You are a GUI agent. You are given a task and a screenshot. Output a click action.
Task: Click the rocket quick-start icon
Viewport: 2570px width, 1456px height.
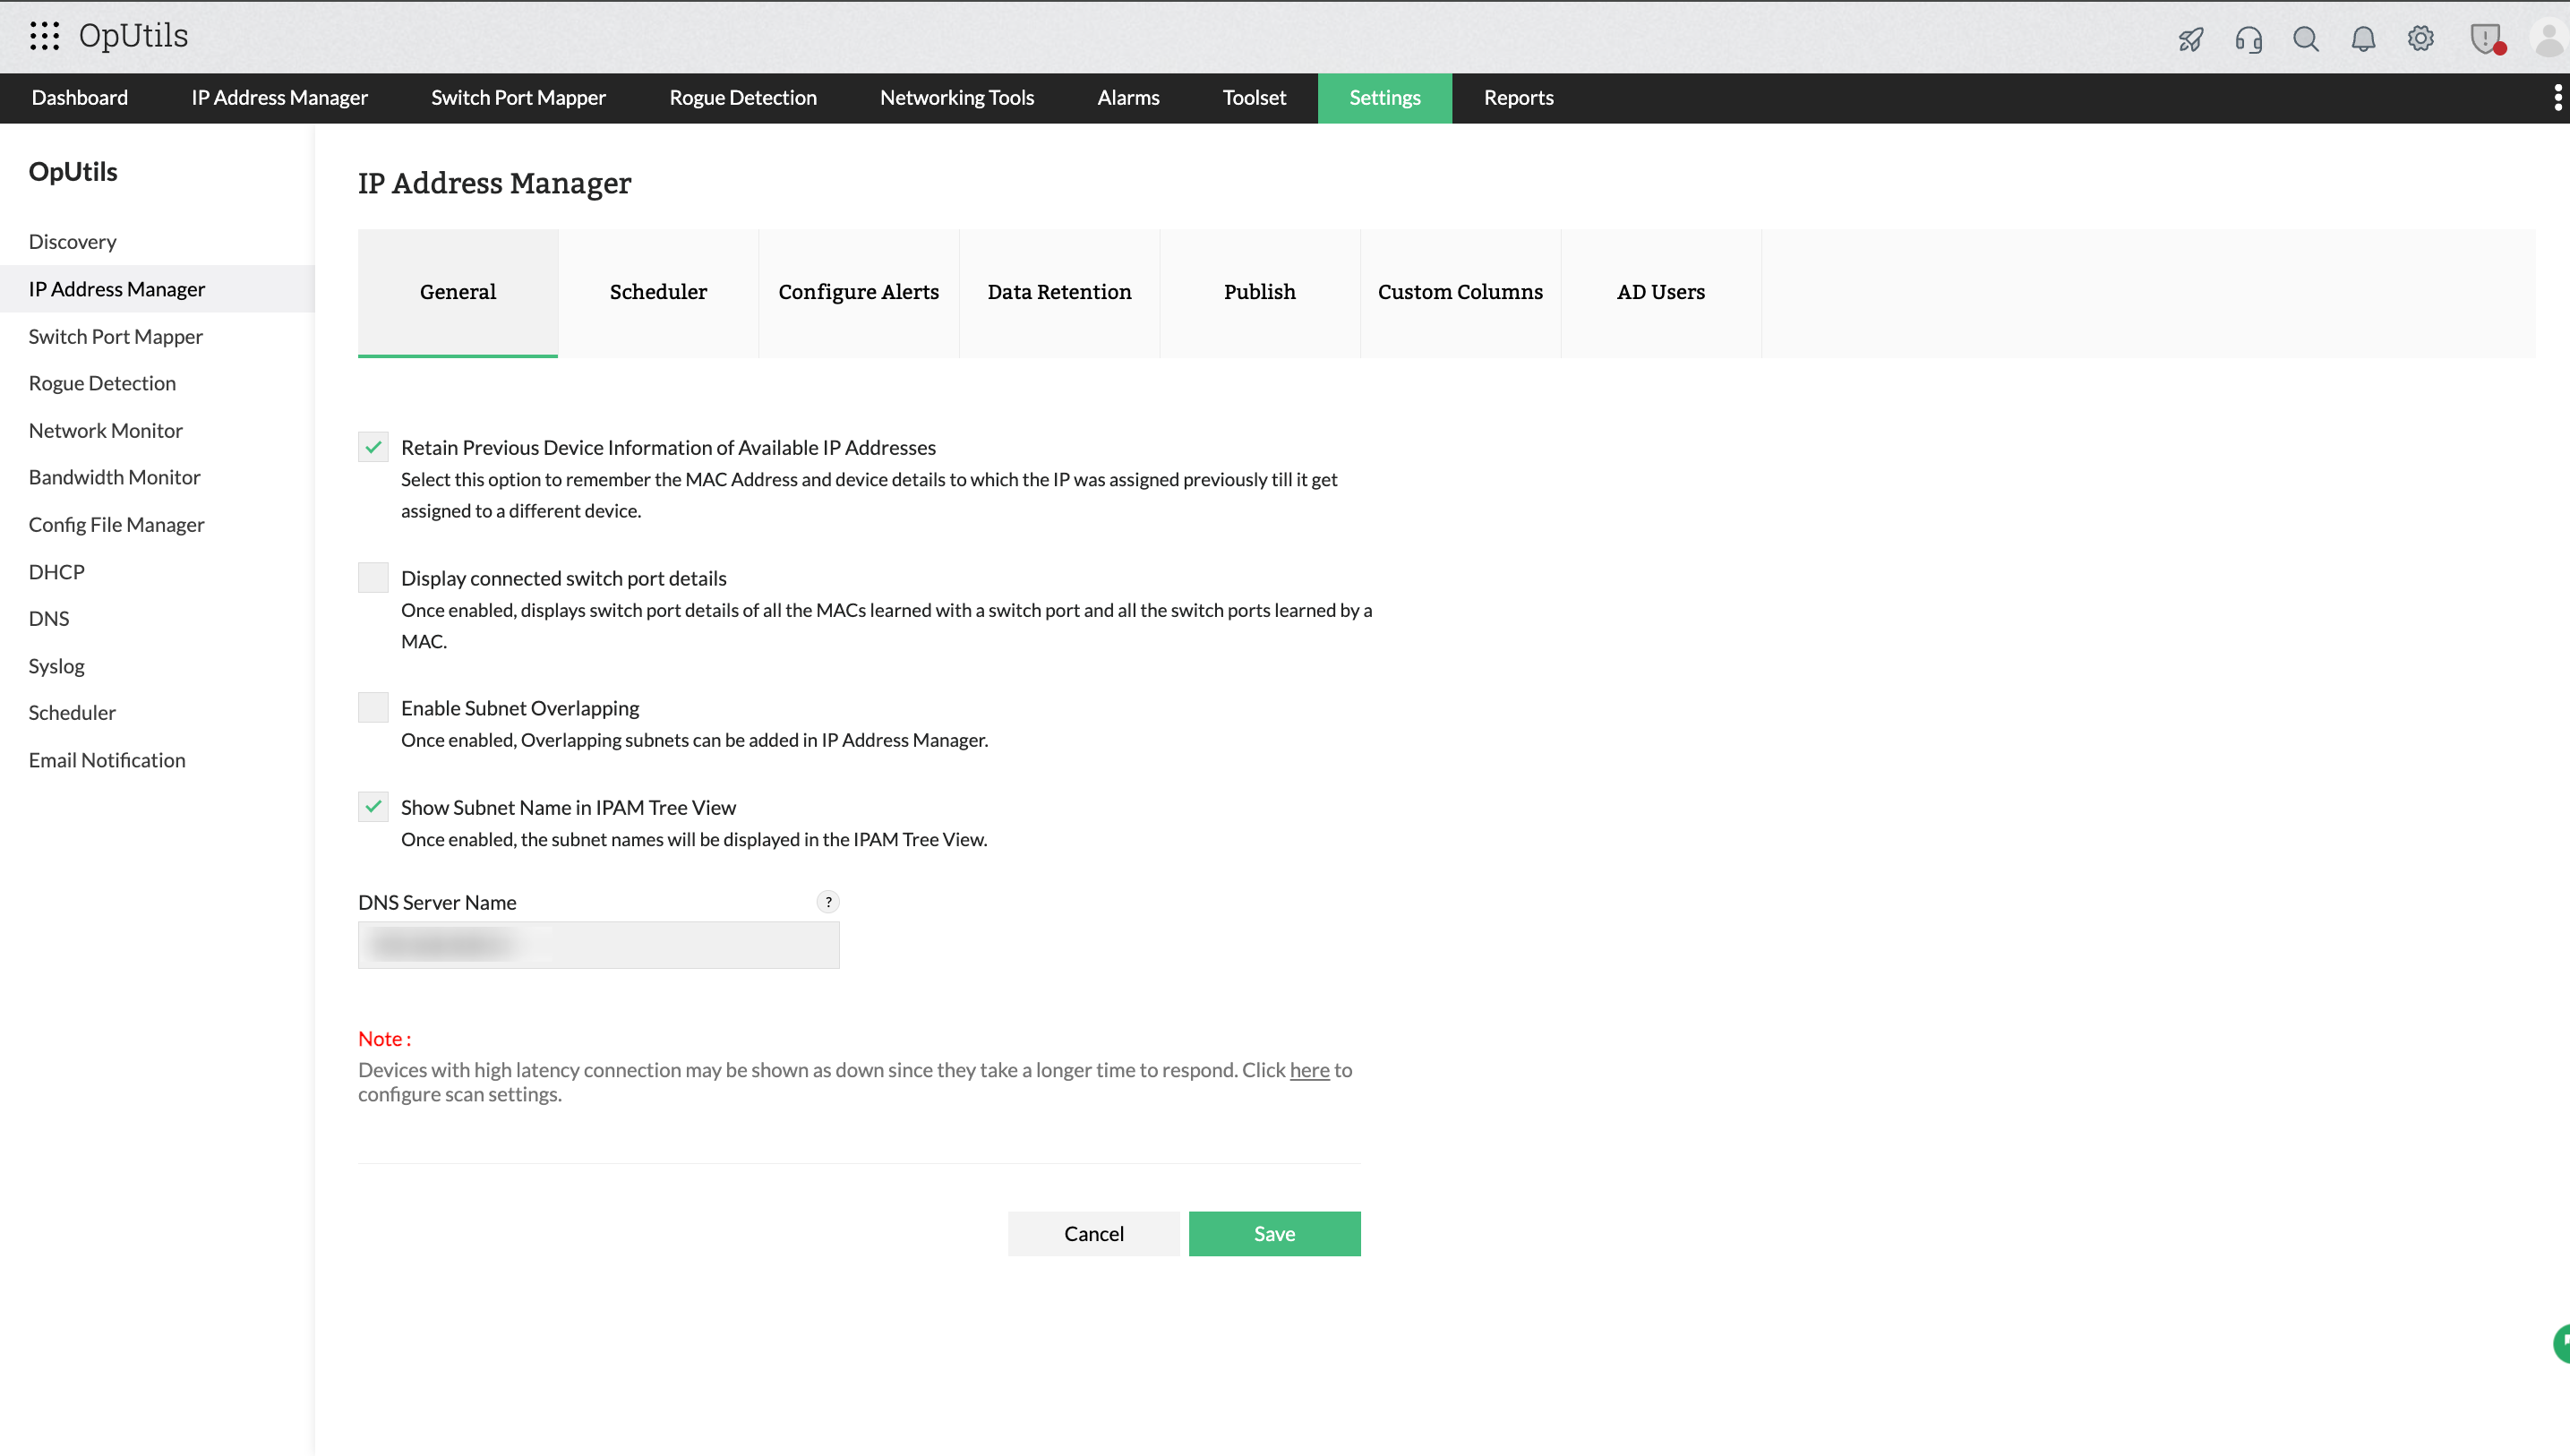point(2190,39)
